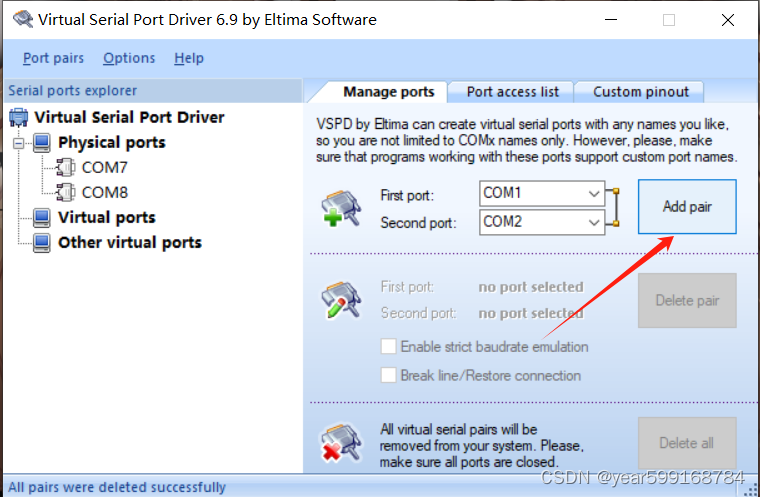Image resolution: width=760 pixels, height=497 pixels.
Task: Collapse the Physical ports tree node
Action: click(x=19, y=143)
